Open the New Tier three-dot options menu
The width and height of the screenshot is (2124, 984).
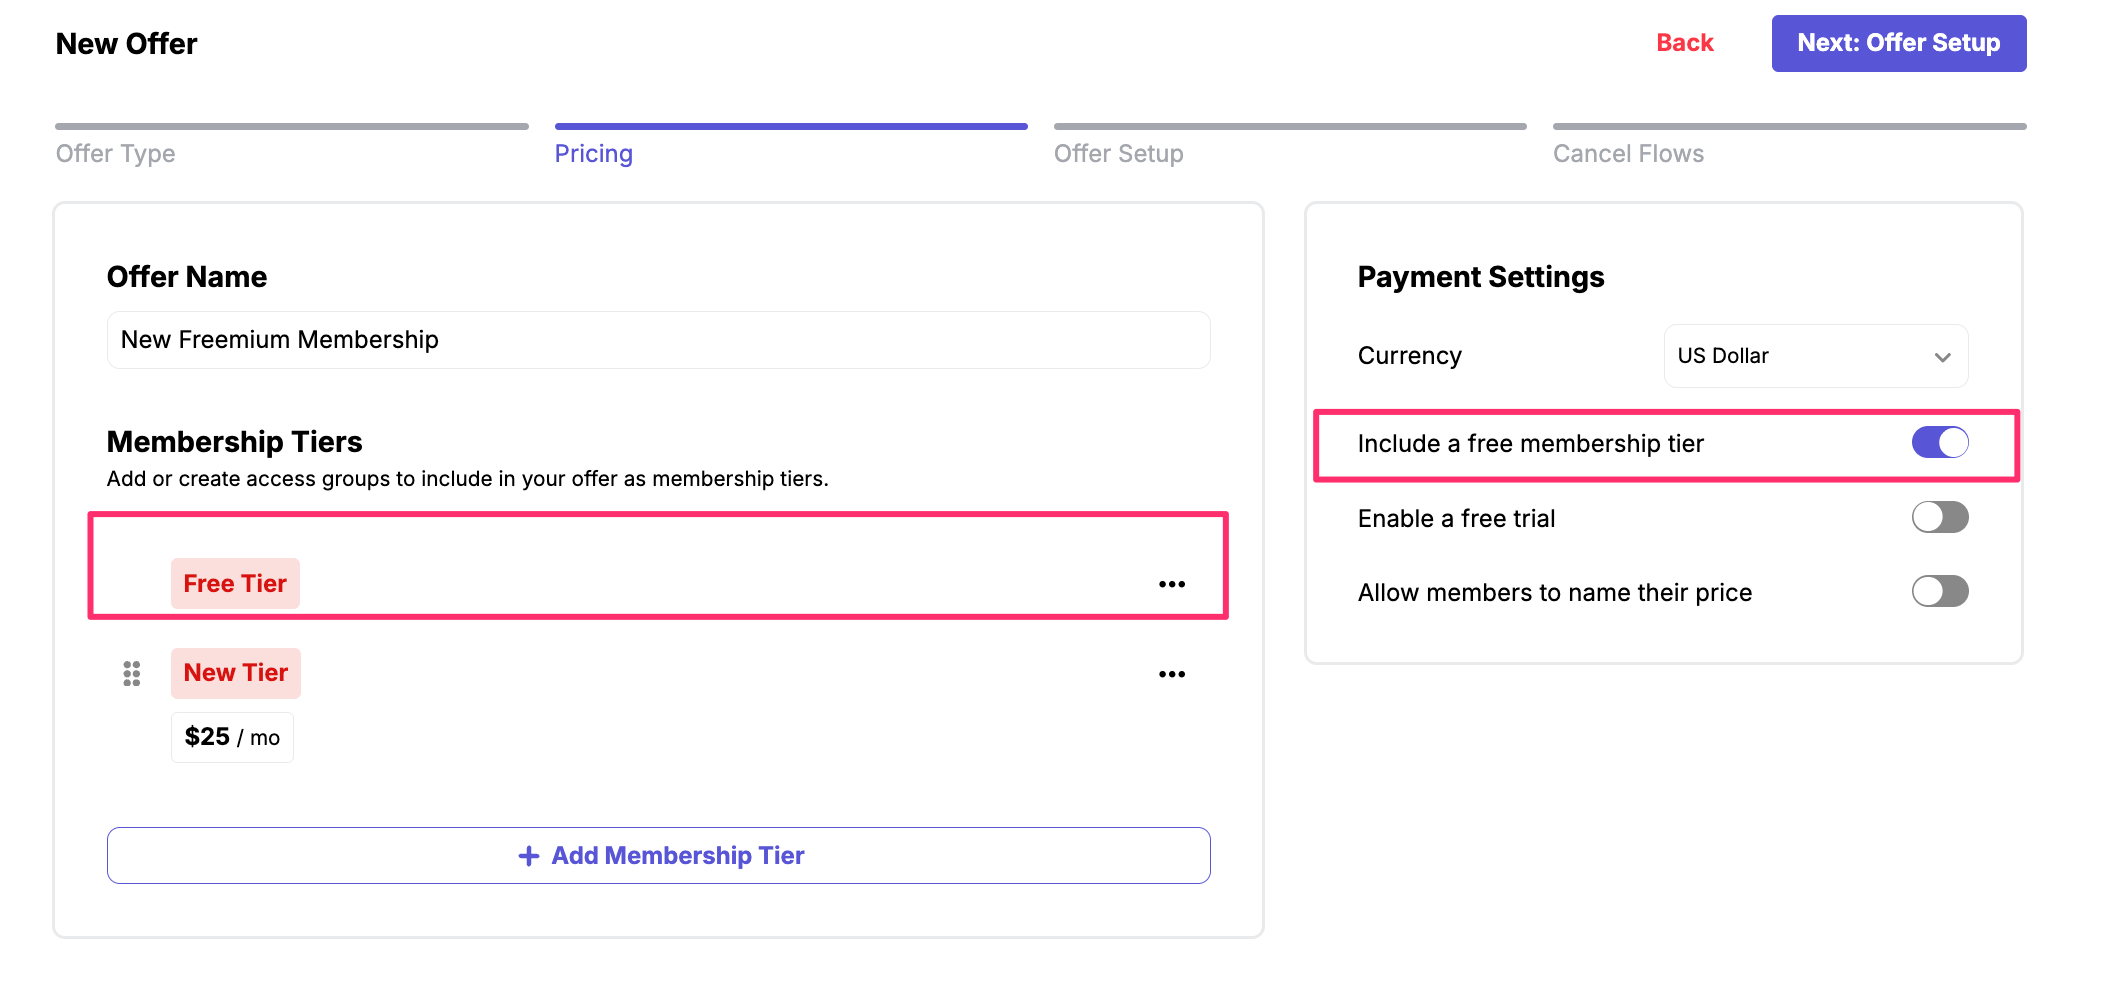1171,674
